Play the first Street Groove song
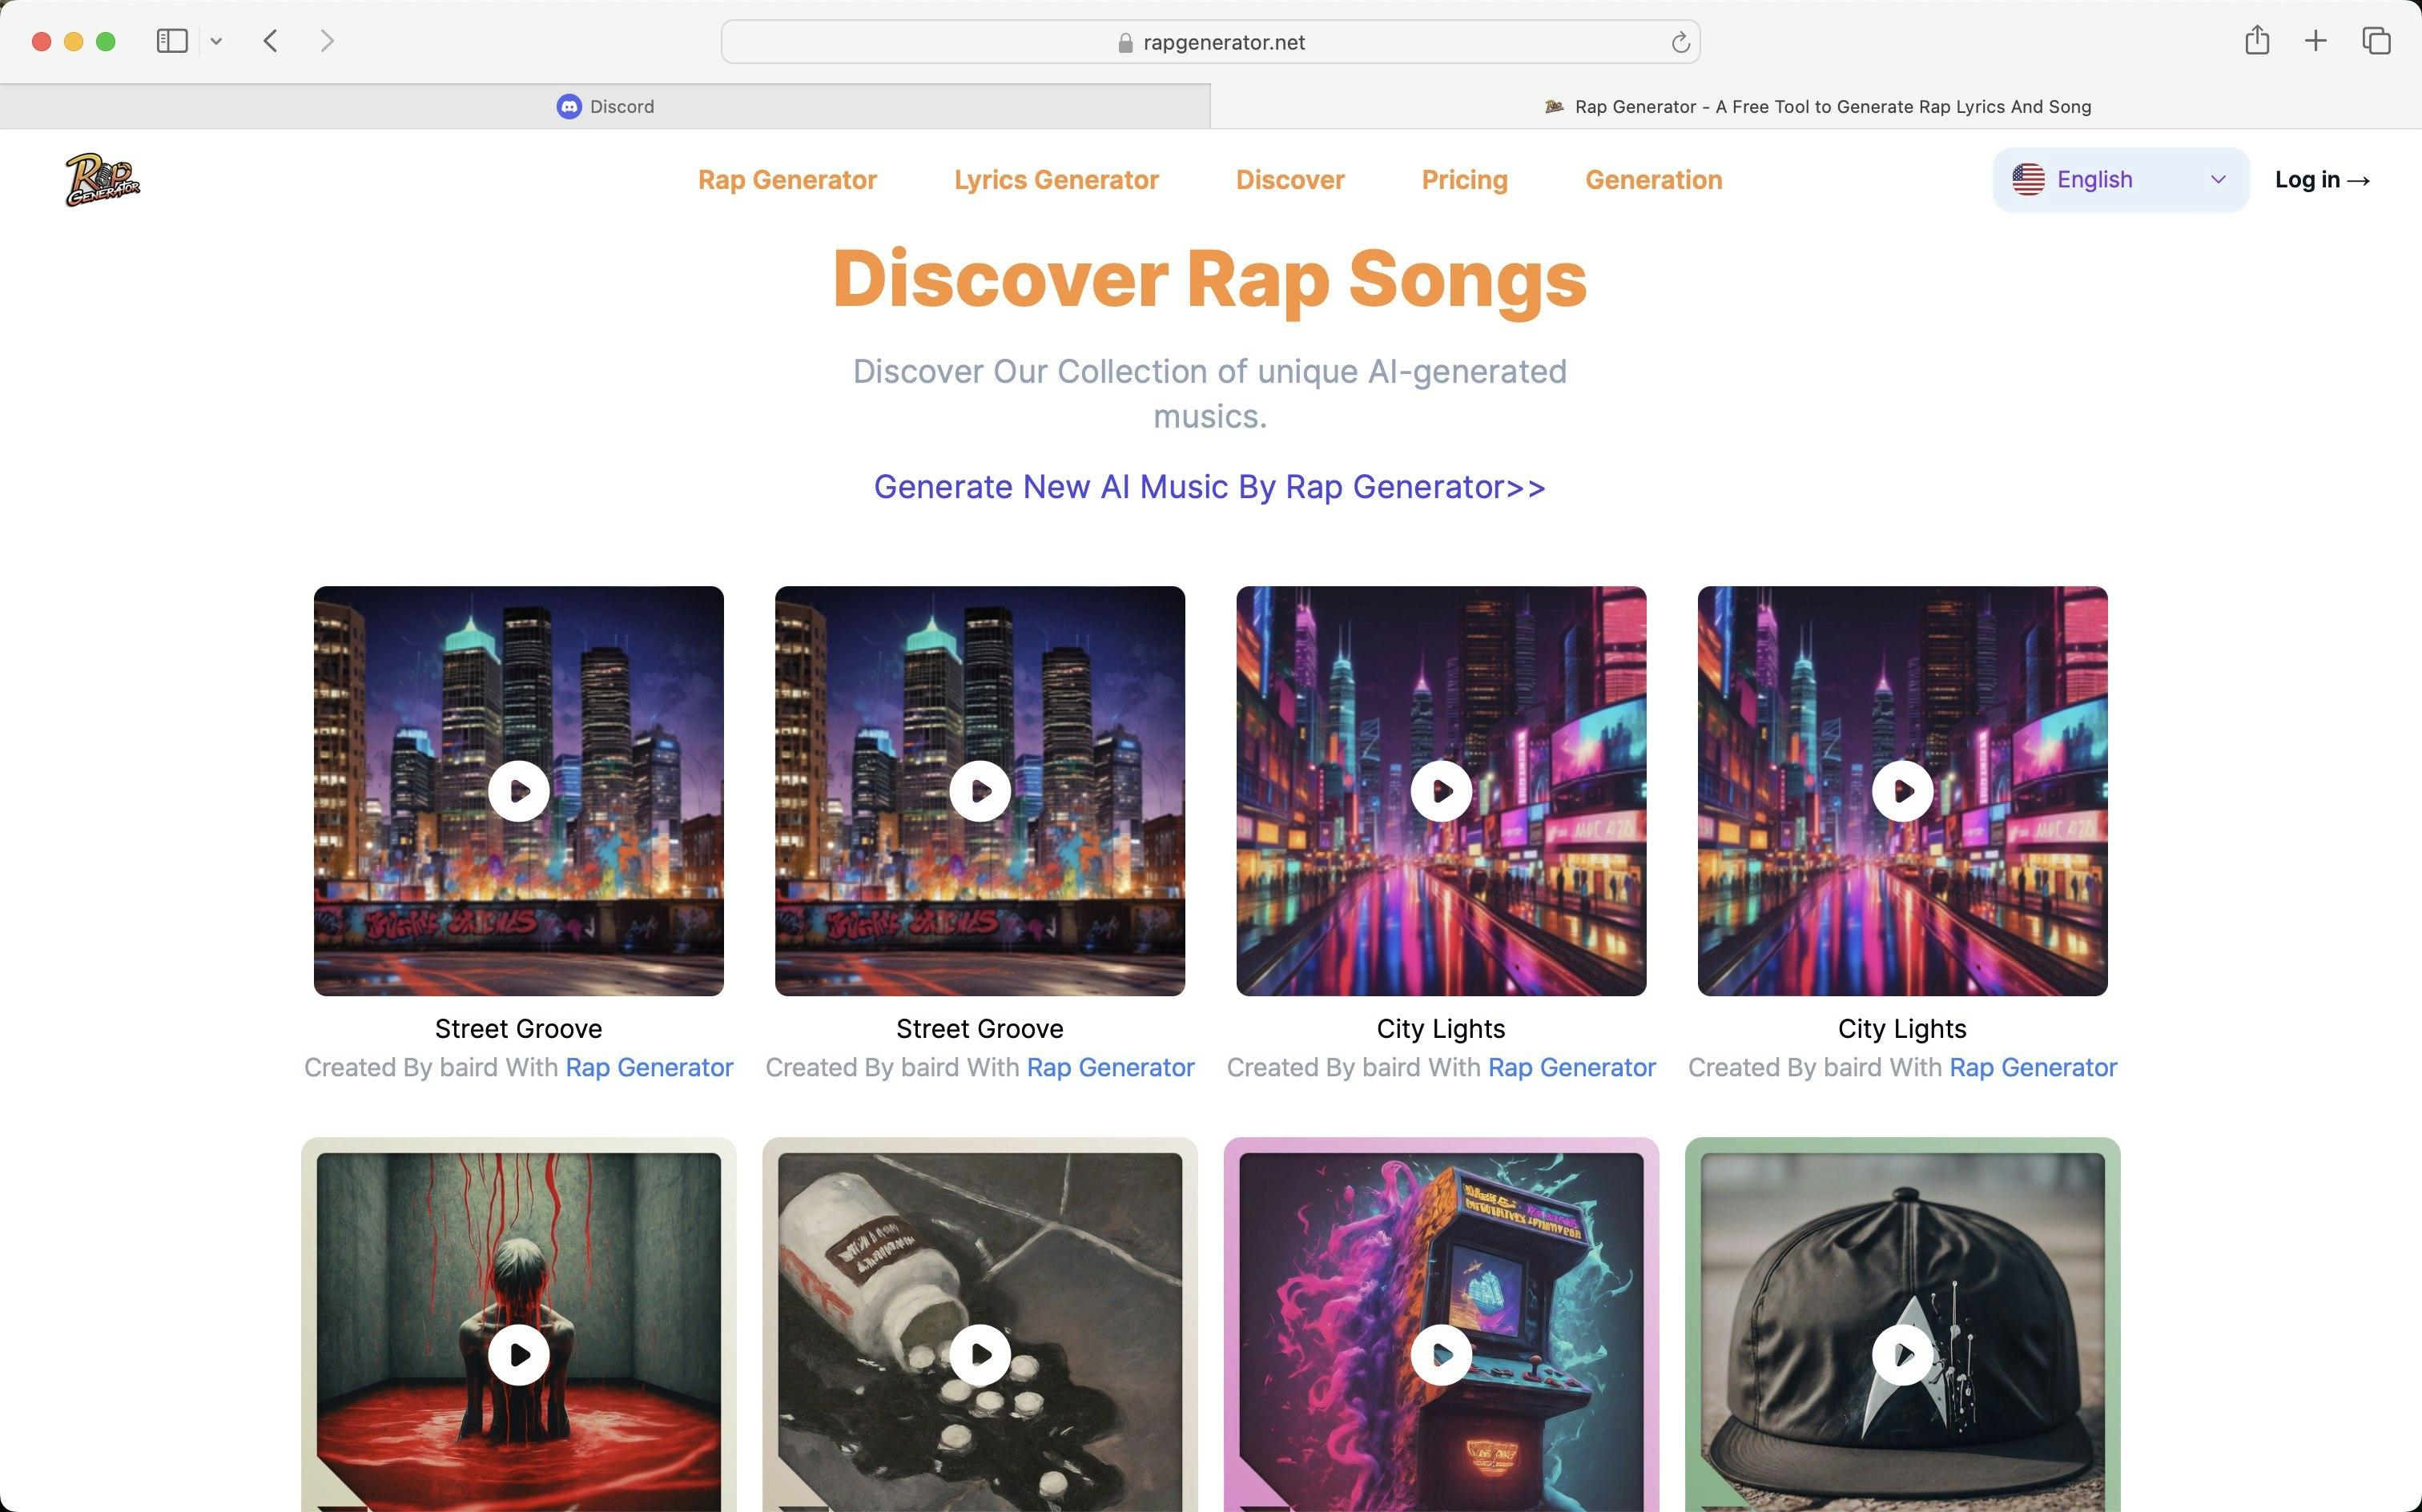 click(518, 791)
